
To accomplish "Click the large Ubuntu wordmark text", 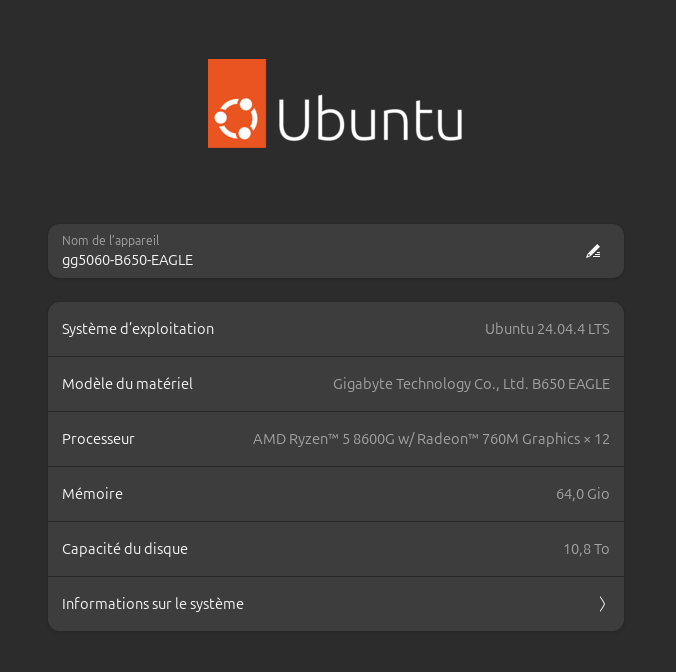I will click(370, 119).
